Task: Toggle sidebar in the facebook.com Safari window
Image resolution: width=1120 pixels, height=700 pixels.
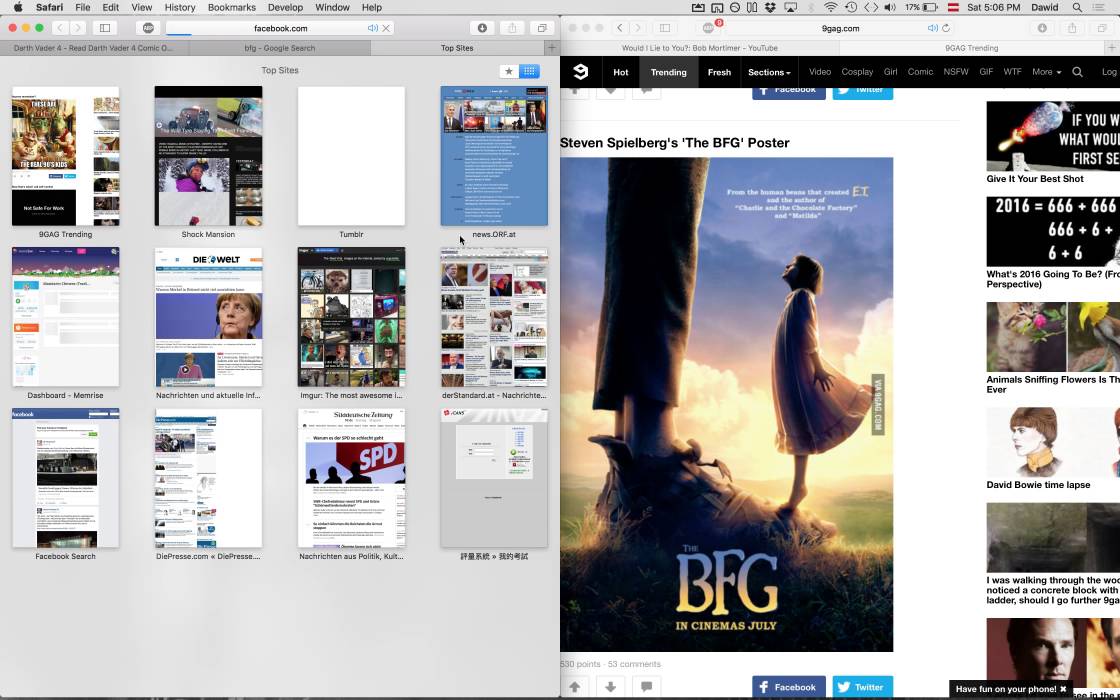Action: tap(104, 28)
